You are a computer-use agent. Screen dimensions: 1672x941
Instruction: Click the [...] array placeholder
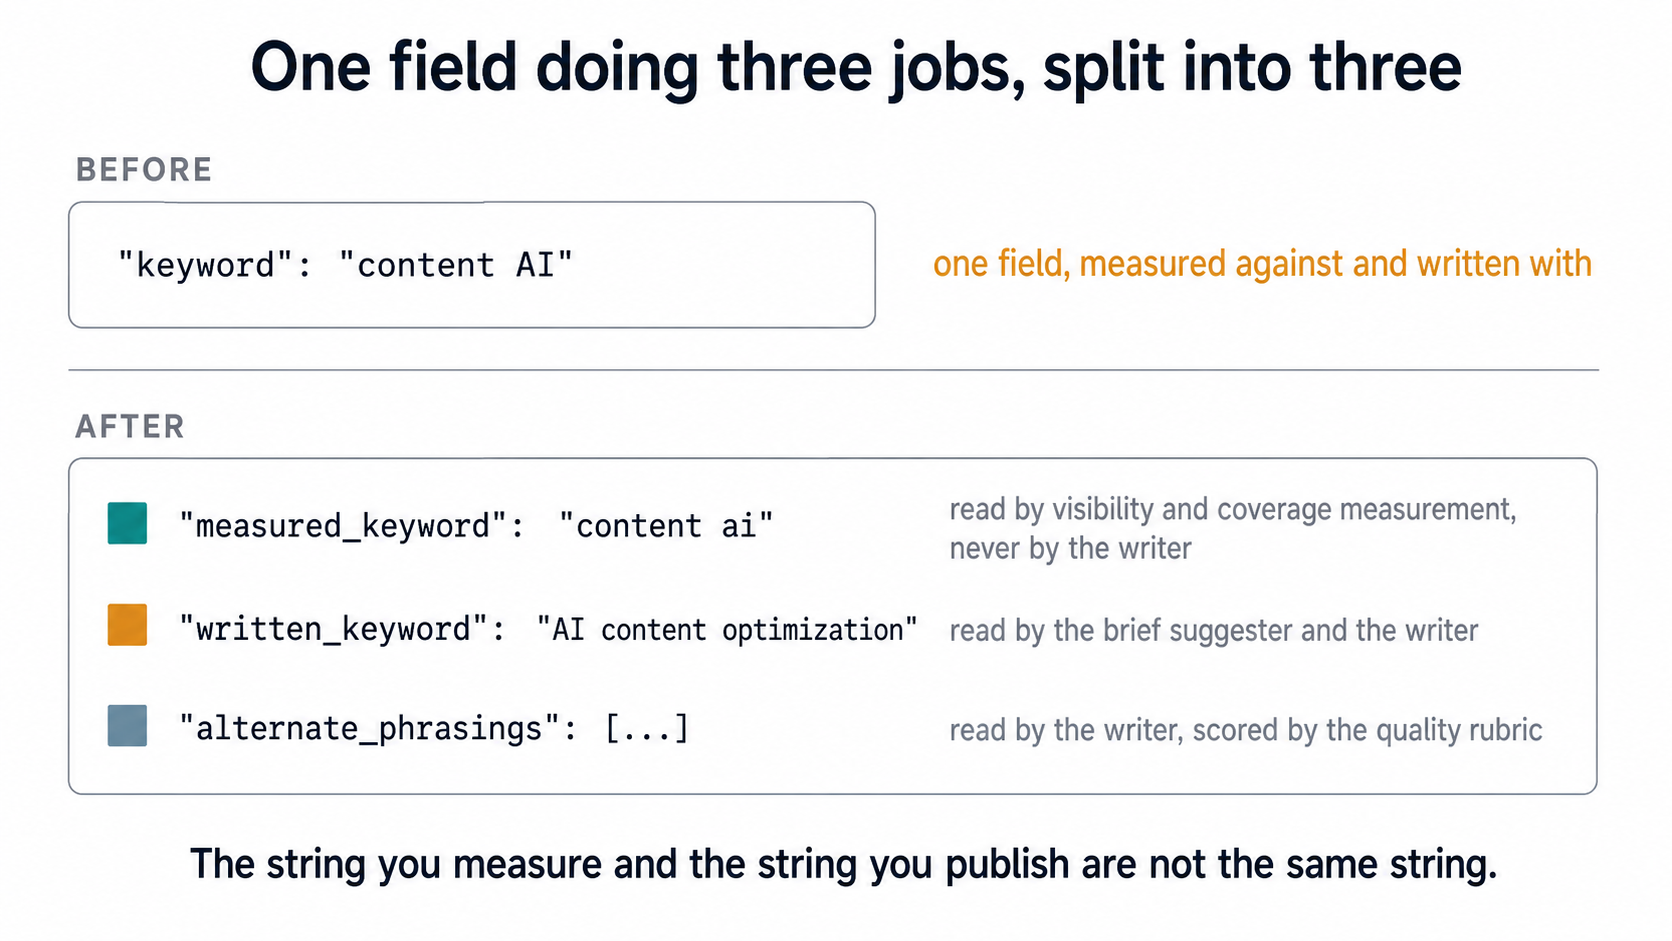pos(647,727)
